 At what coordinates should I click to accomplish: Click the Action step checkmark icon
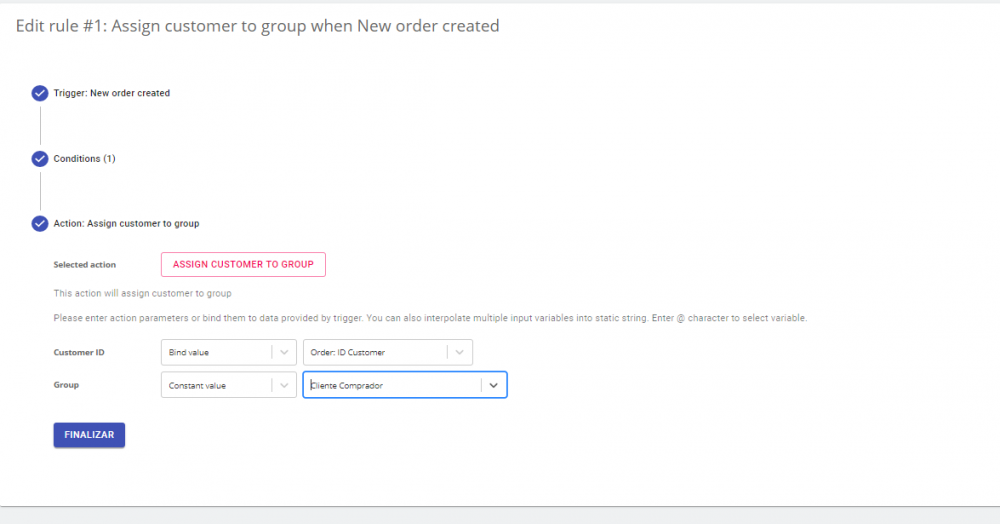[40, 224]
